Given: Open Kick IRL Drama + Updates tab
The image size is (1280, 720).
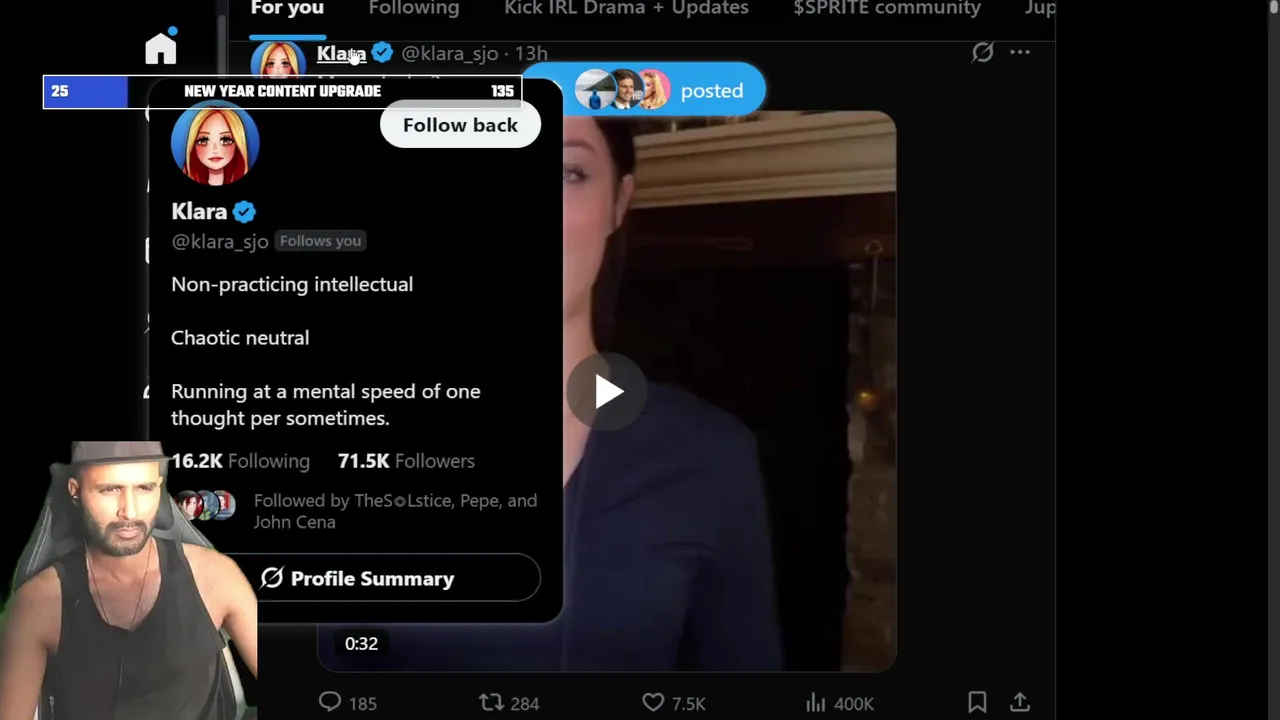Looking at the screenshot, I should click(626, 9).
